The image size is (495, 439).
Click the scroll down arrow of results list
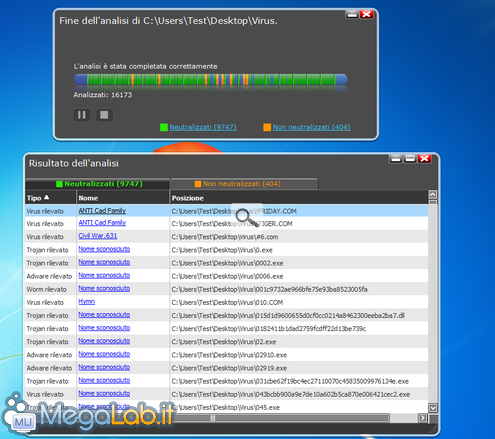coord(433,408)
